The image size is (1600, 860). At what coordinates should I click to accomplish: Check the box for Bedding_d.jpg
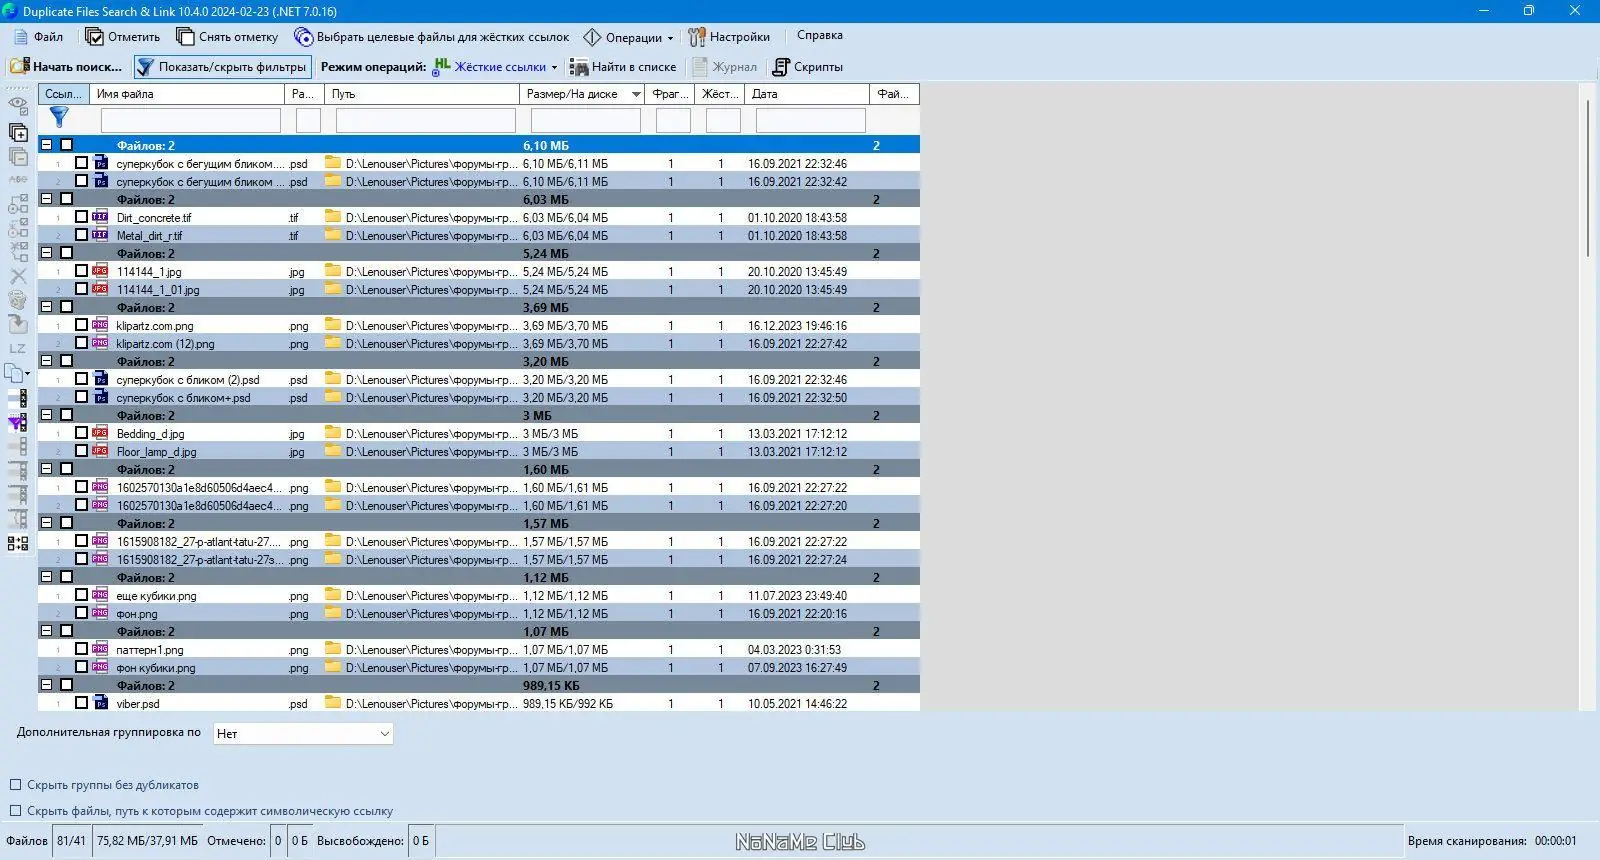pos(82,433)
